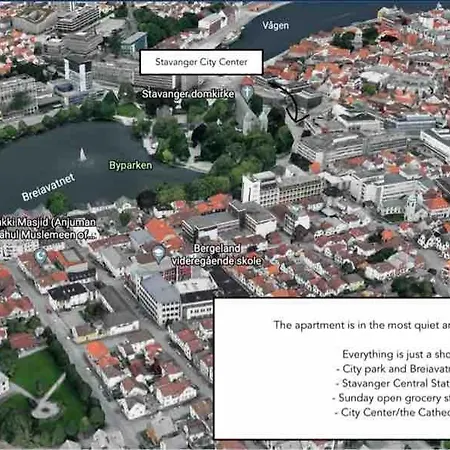Click the curved black arrow annotation
The width and height of the screenshot is (450, 450).
point(289,102)
